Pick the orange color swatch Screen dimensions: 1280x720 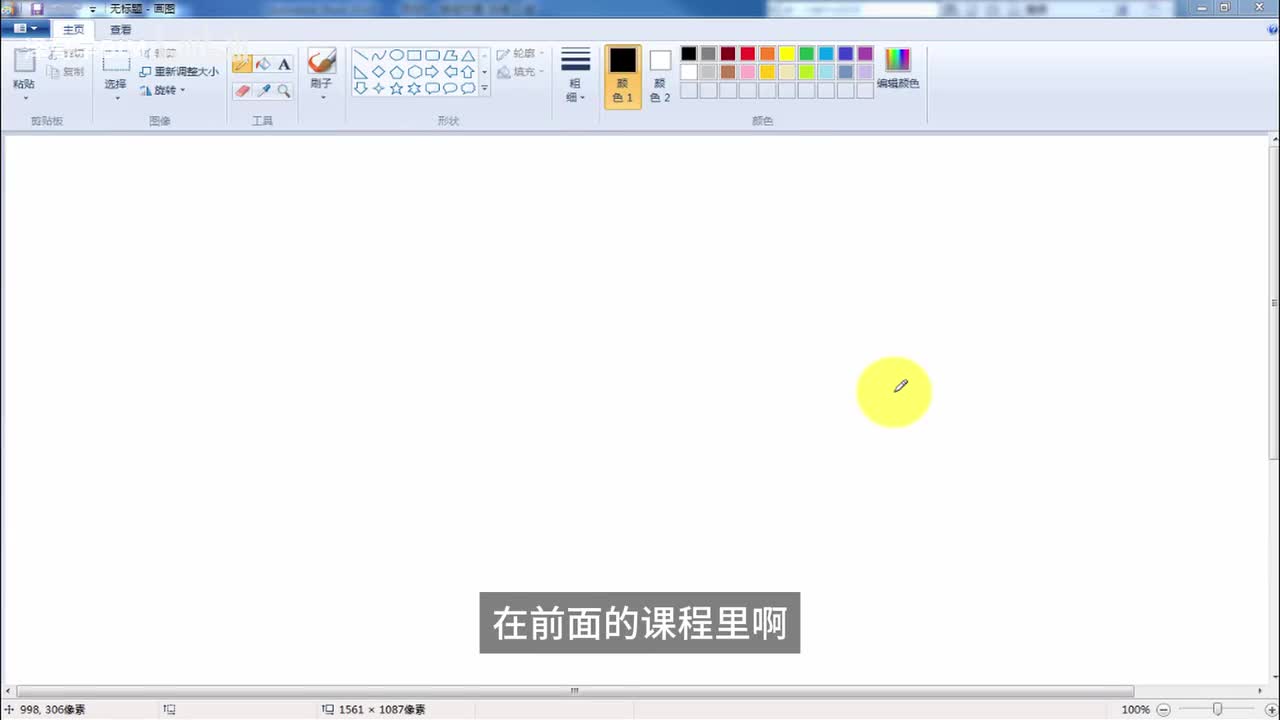[767, 54]
